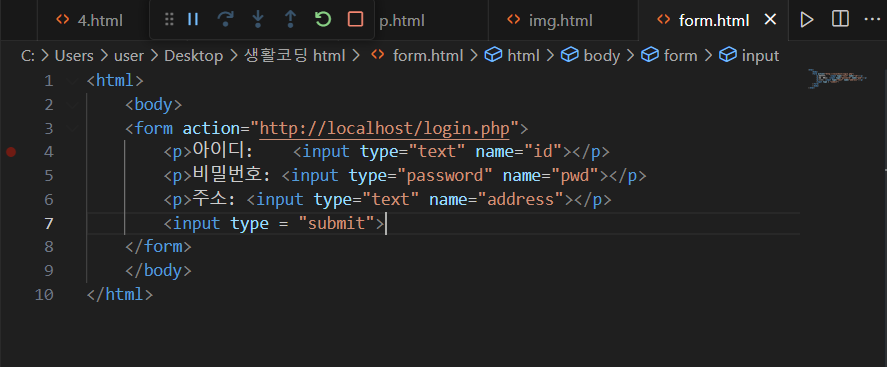Open the 생활코딩 html folder breadcrumb
The width and height of the screenshot is (887, 367).
pyautogui.click(x=295, y=55)
